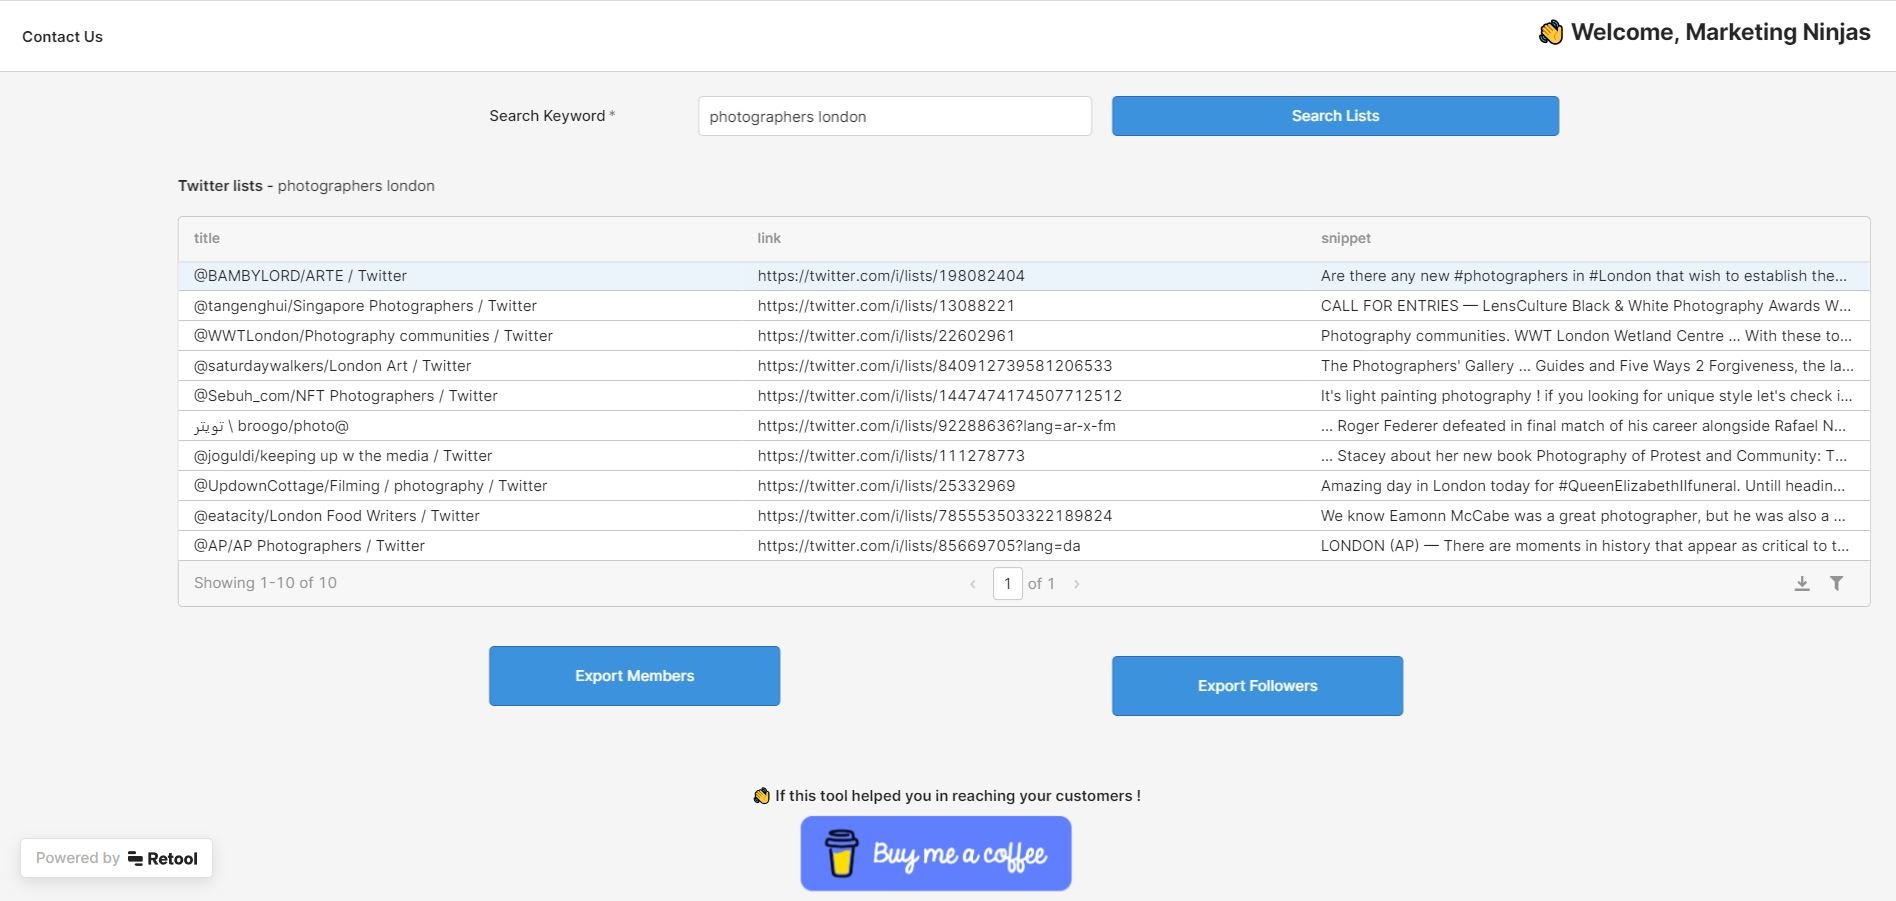Screen dimensions: 1896x901
Task: Sort by the title column header
Action: (x=207, y=238)
